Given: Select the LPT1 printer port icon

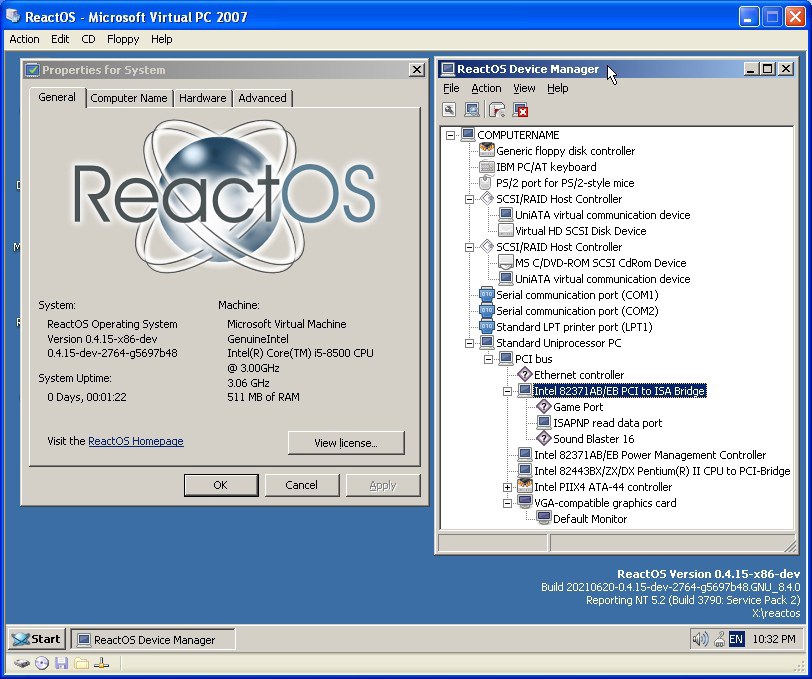Looking at the screenshot, I should [486, 327].
